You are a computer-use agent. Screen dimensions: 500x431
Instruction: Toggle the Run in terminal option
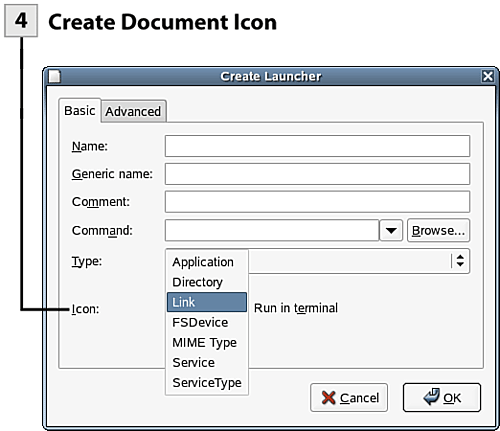(x=296, y=308)
